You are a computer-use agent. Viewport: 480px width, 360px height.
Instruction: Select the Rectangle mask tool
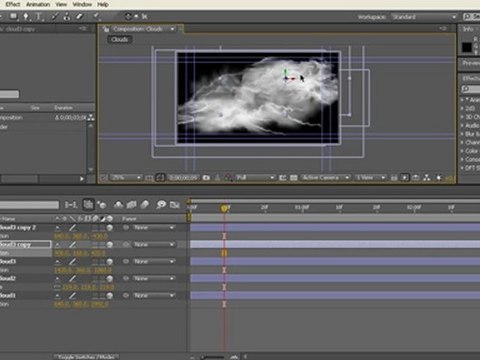tap(13, 16)
